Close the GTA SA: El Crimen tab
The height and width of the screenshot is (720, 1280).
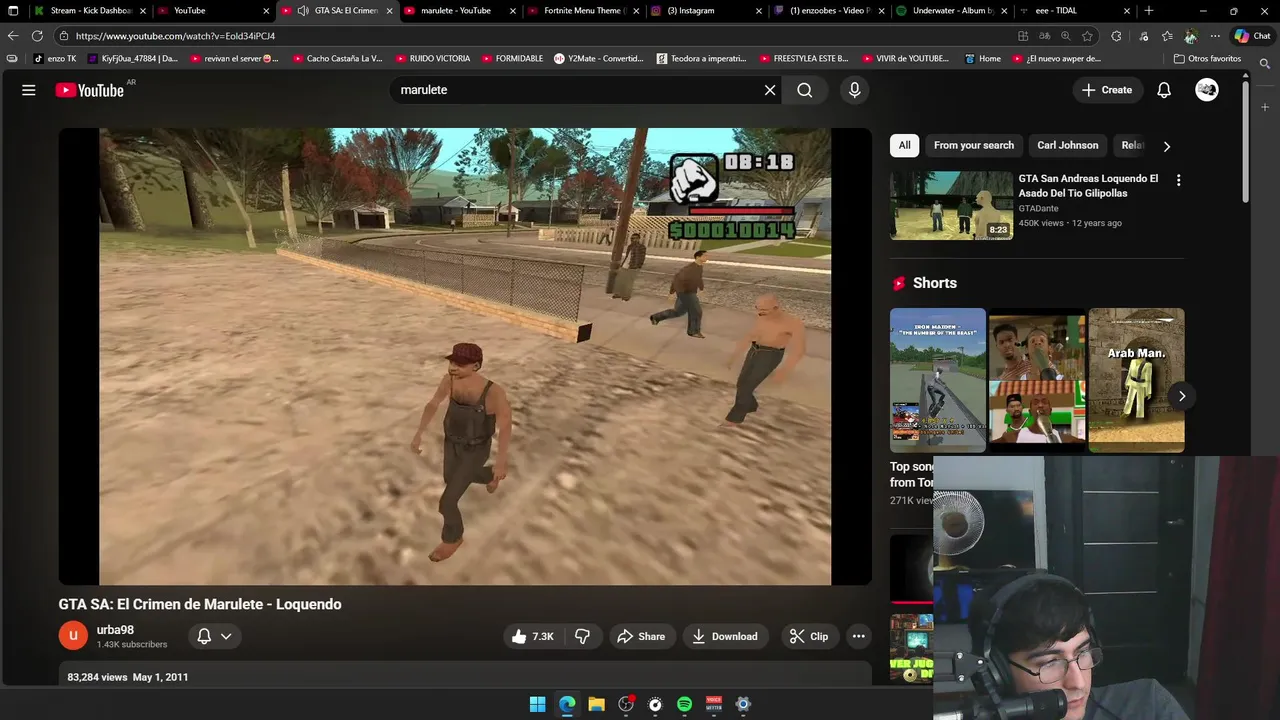(x=390, y=11)
